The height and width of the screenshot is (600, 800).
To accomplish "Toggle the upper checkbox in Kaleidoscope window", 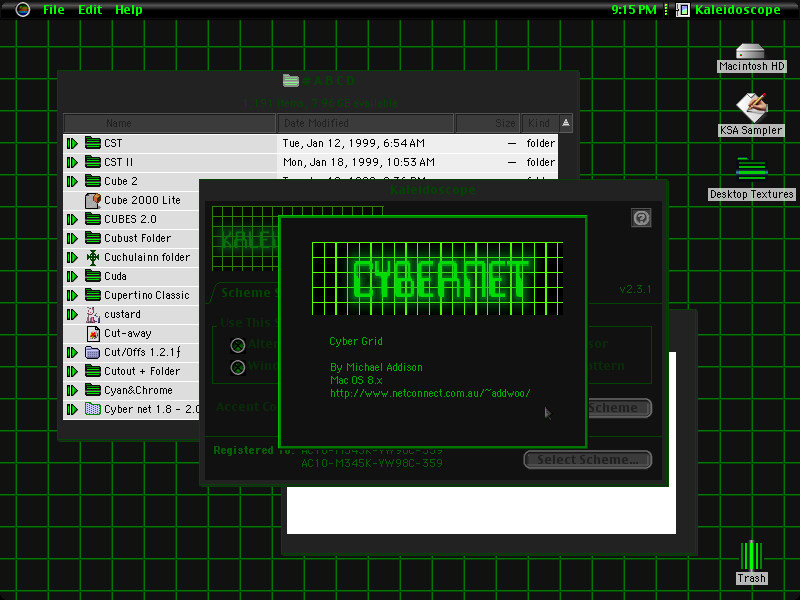I will click(237, 345).
